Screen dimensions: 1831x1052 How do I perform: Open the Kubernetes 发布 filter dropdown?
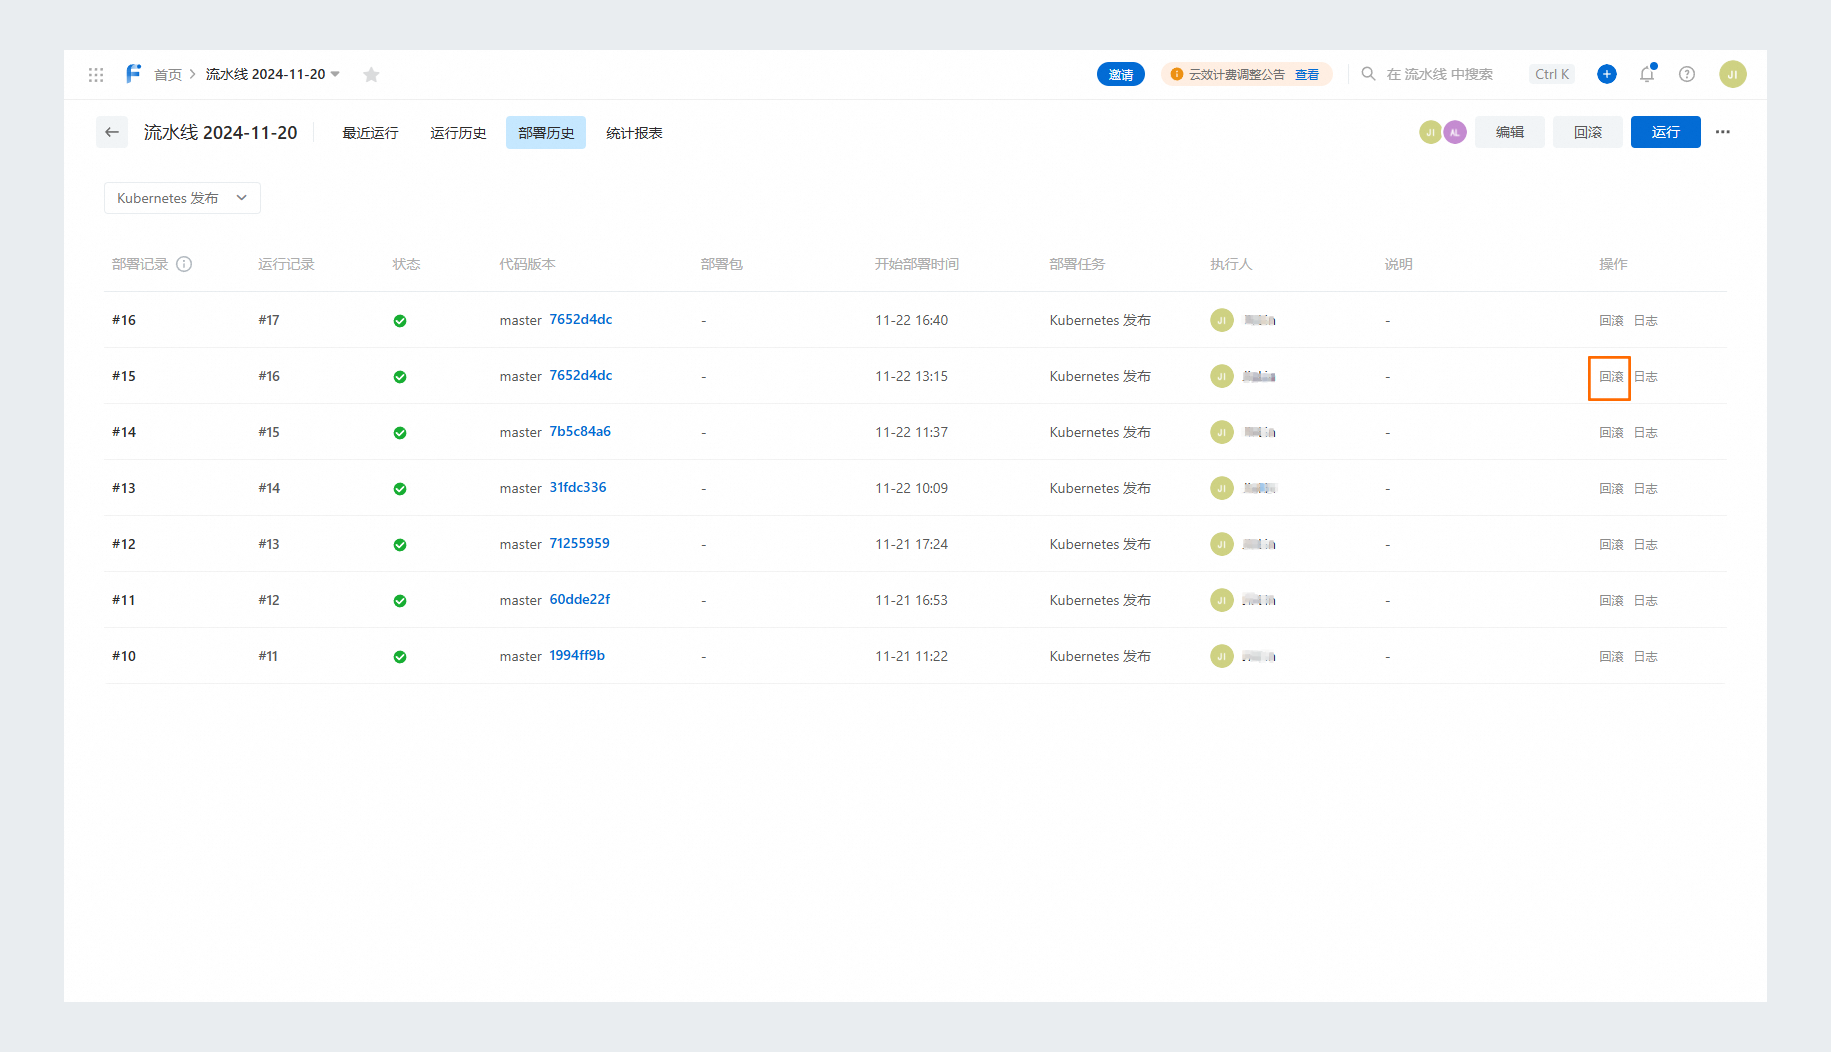182,198
